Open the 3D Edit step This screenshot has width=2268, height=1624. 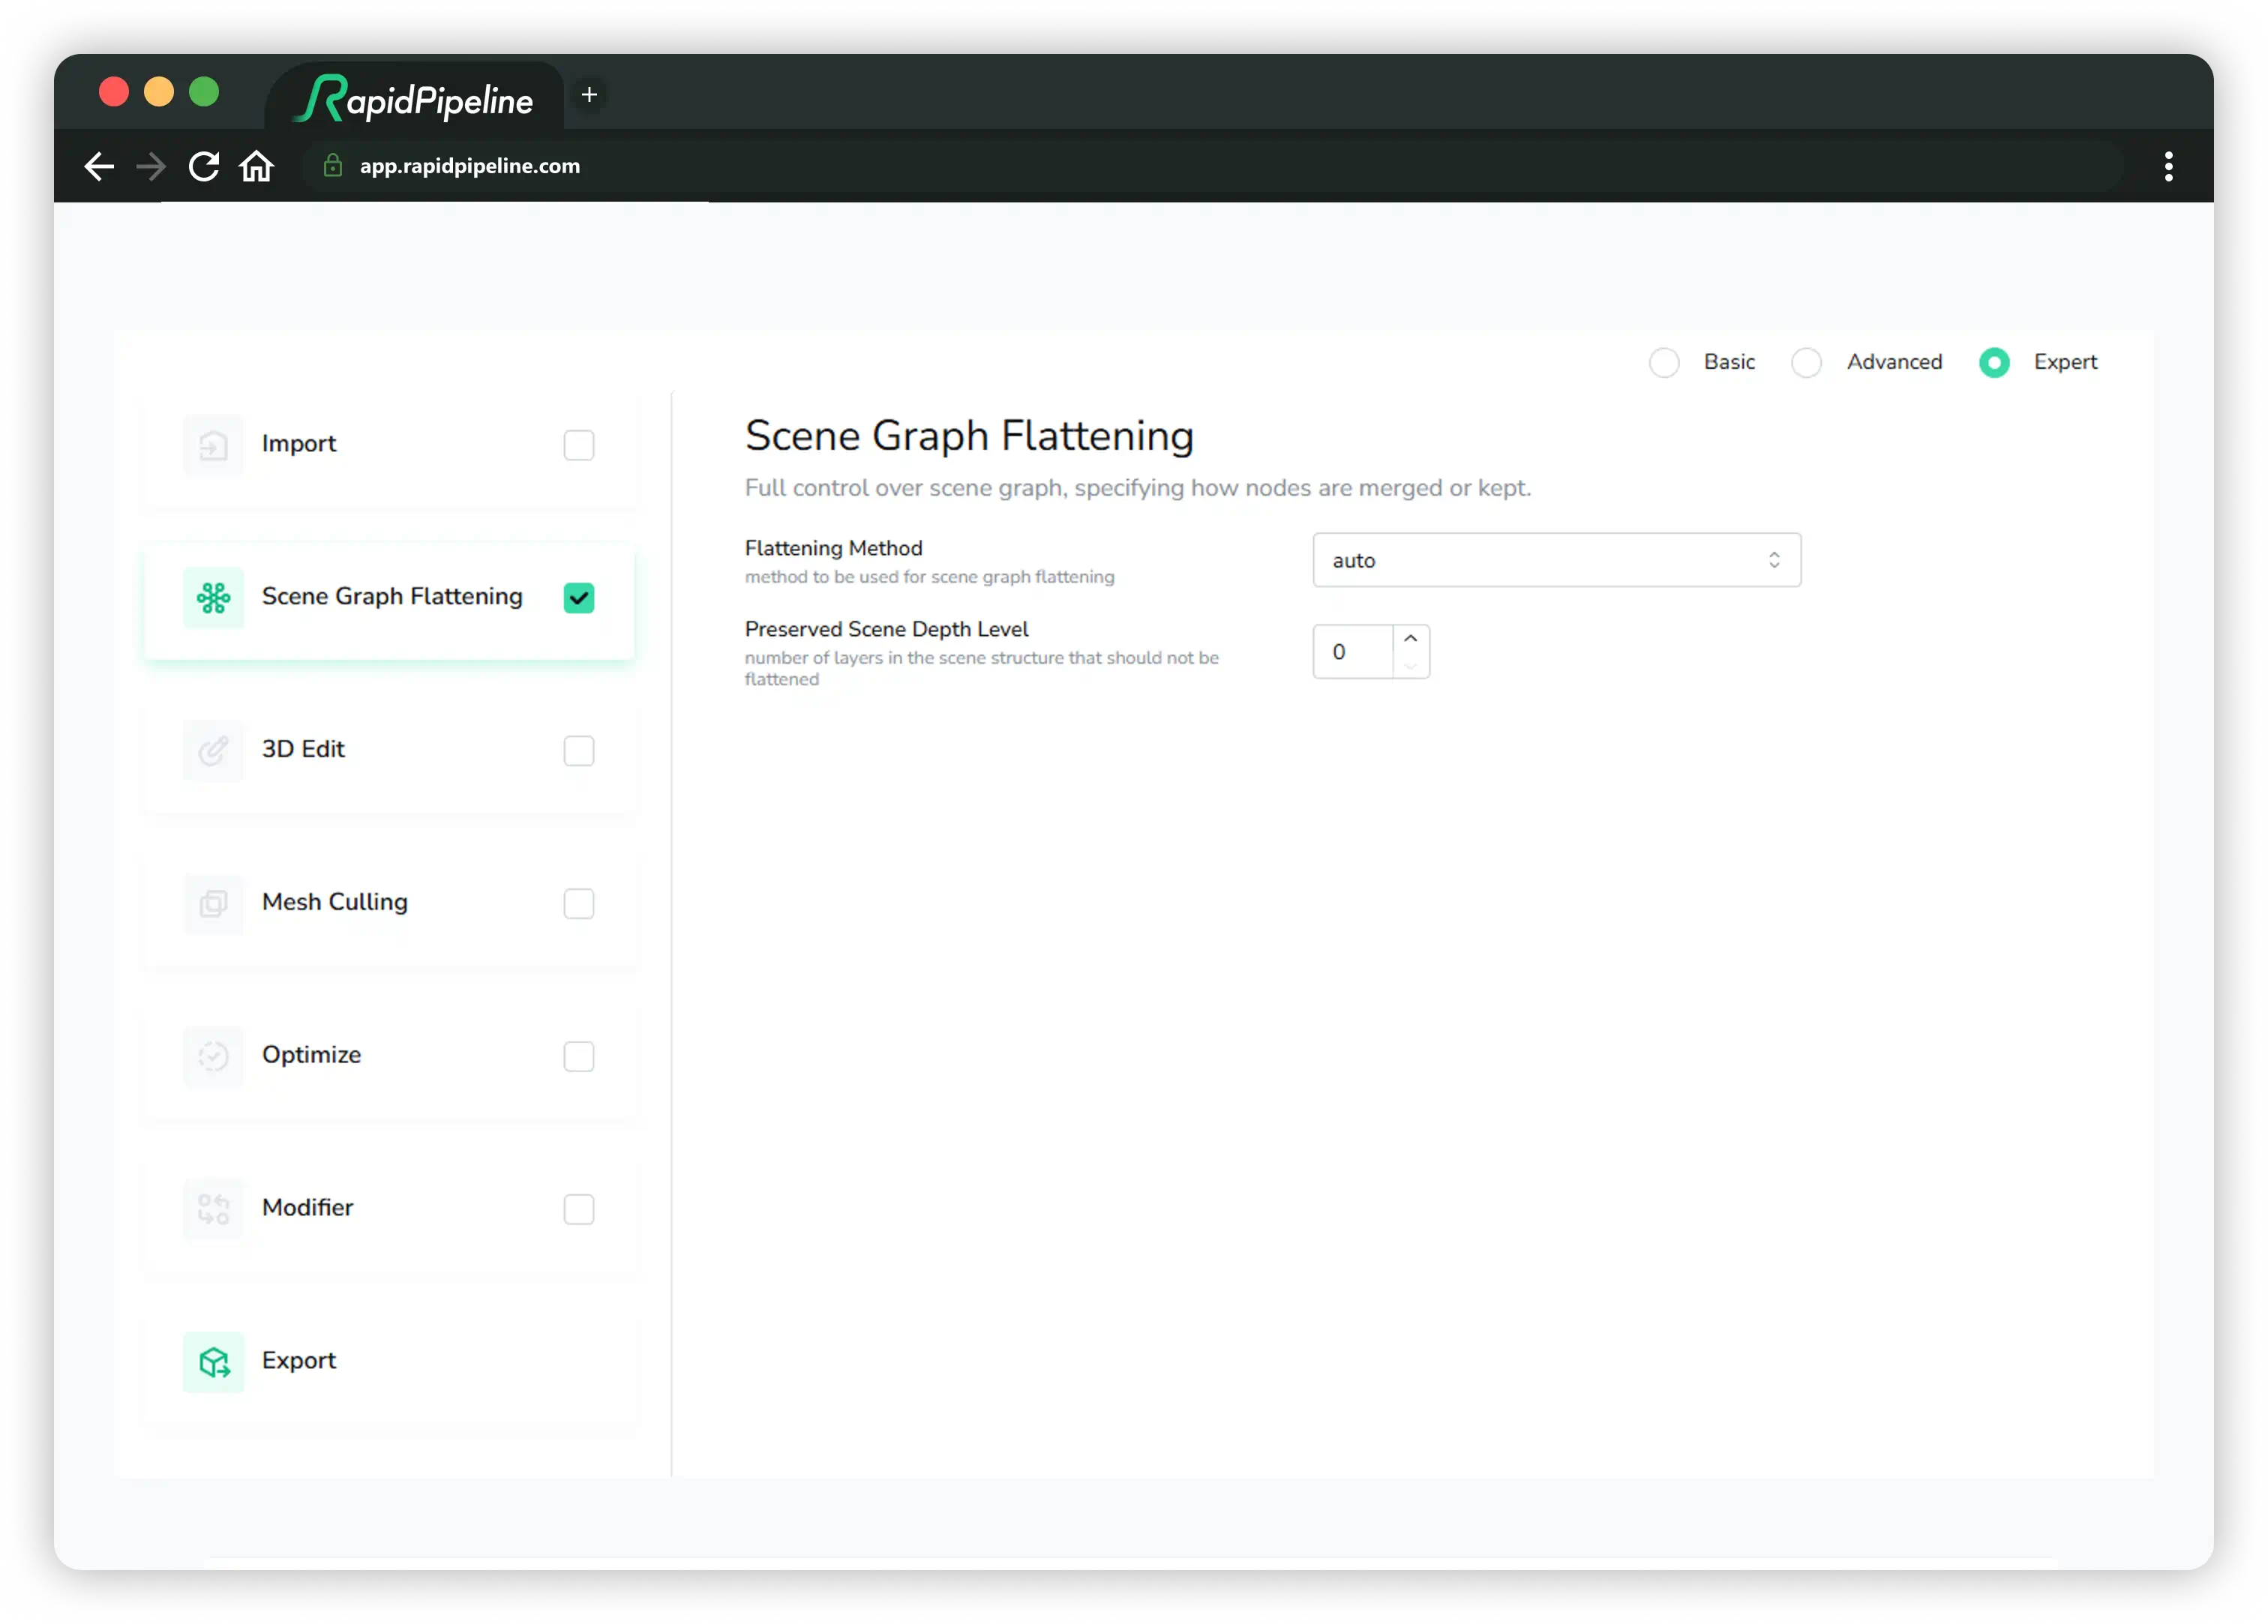point(389,750)
